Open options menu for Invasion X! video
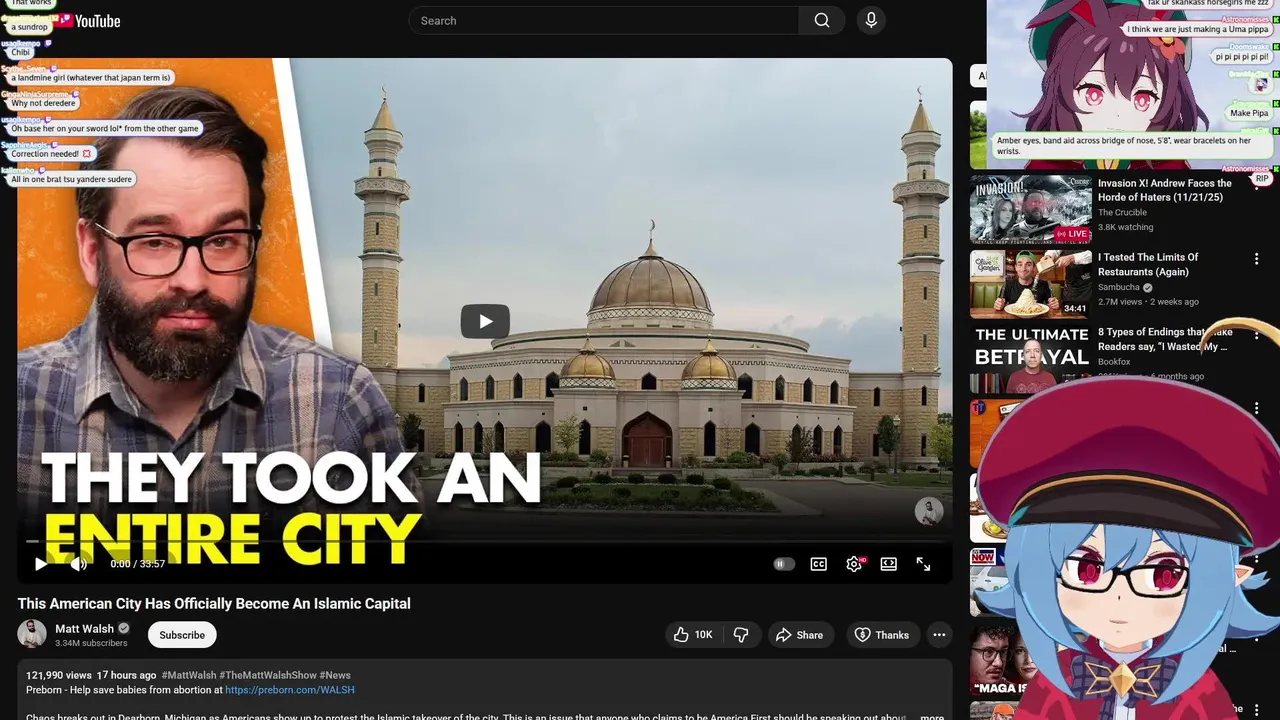Screen dimensions: 1280x720 pyautogui.click(x=1257, y=185)
